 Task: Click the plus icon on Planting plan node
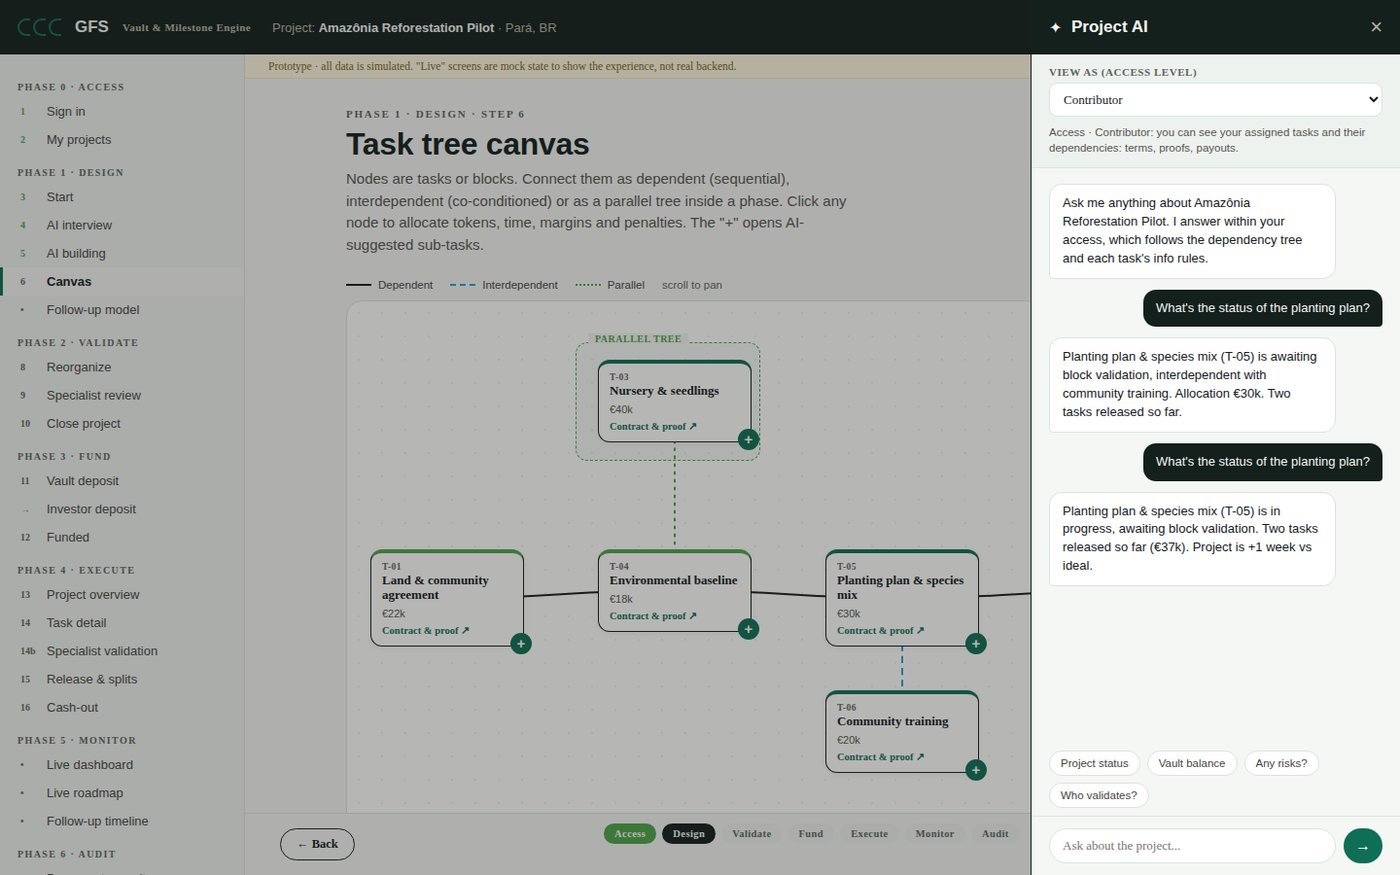(x=976, y=643)
